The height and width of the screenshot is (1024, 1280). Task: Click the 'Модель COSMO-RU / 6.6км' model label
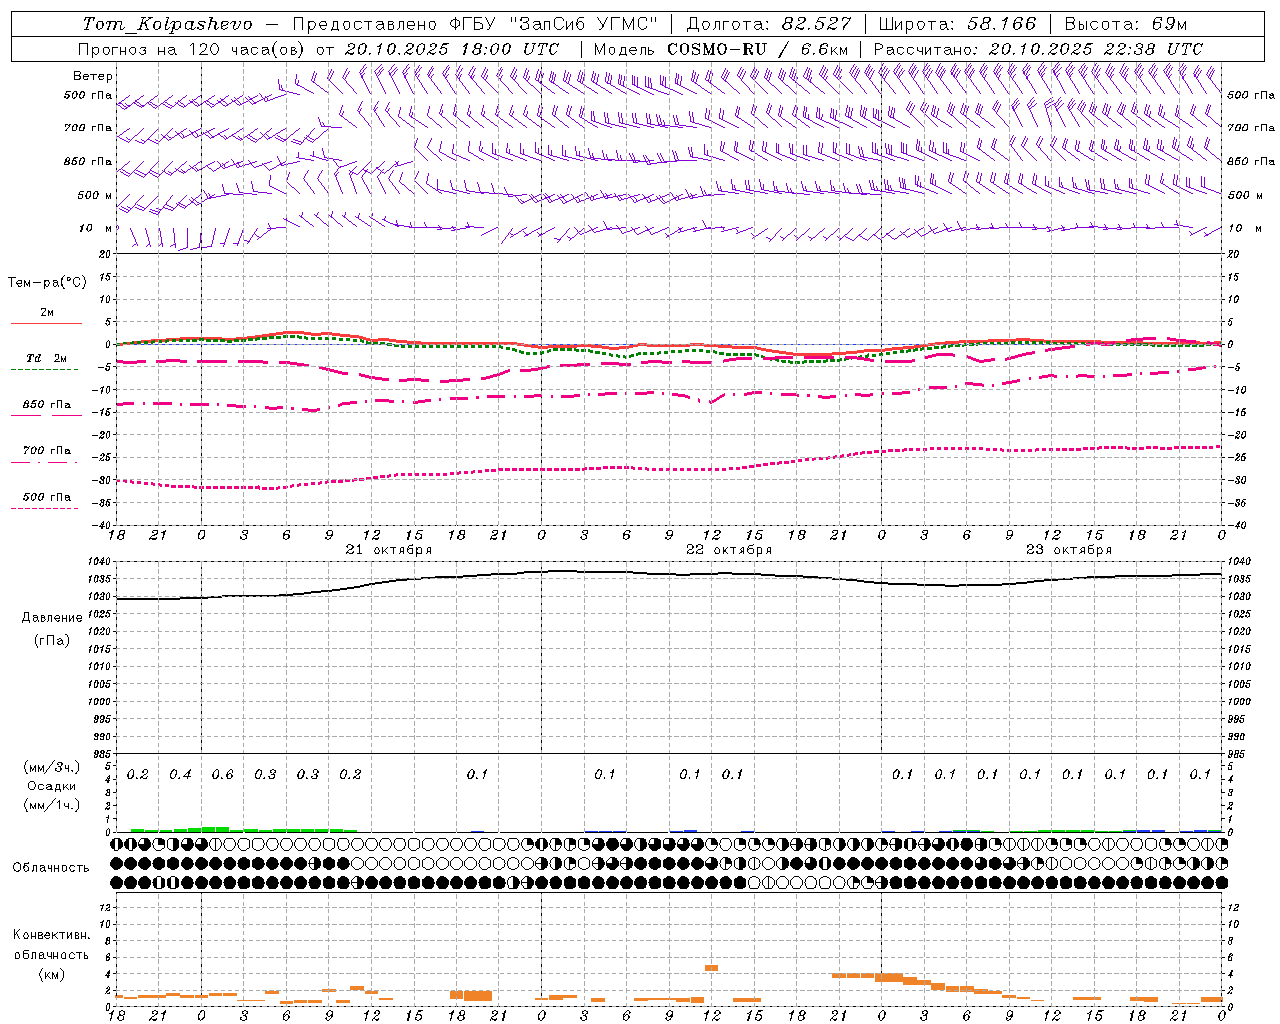click(721, 49)
